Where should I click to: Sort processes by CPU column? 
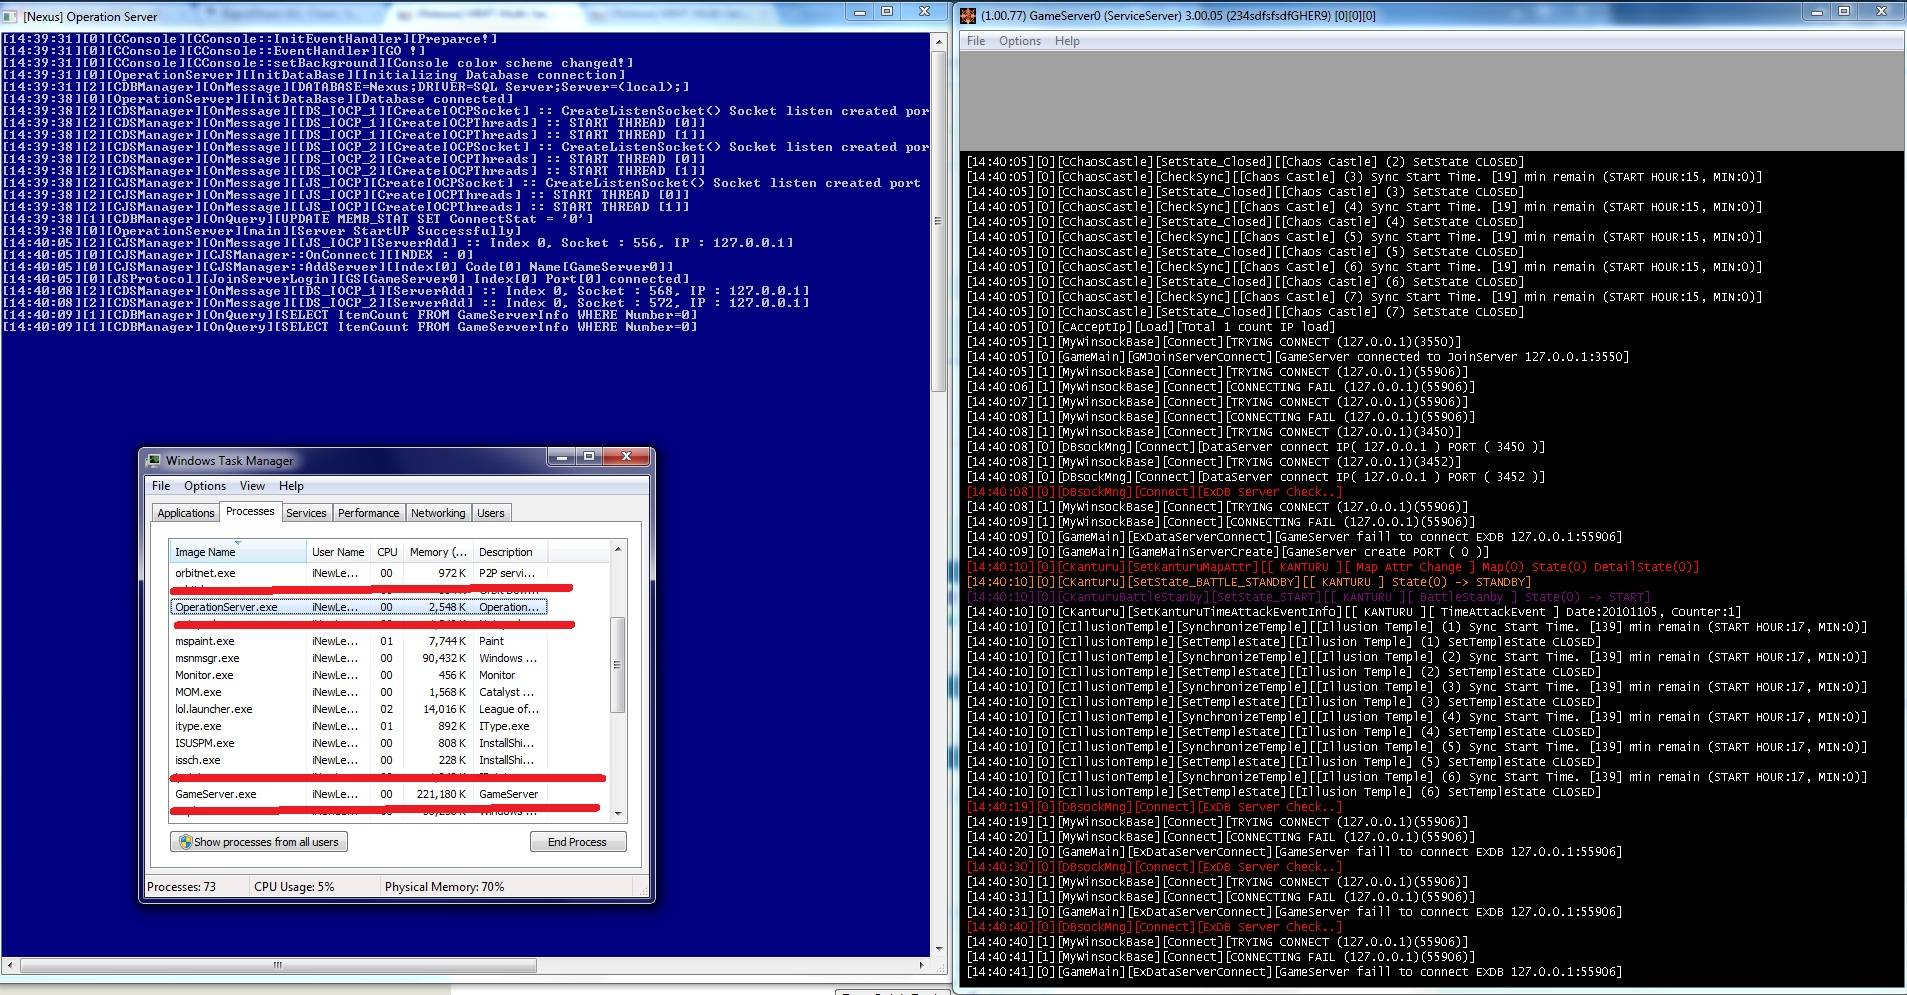pyautogui.click(x=387, y=552)
